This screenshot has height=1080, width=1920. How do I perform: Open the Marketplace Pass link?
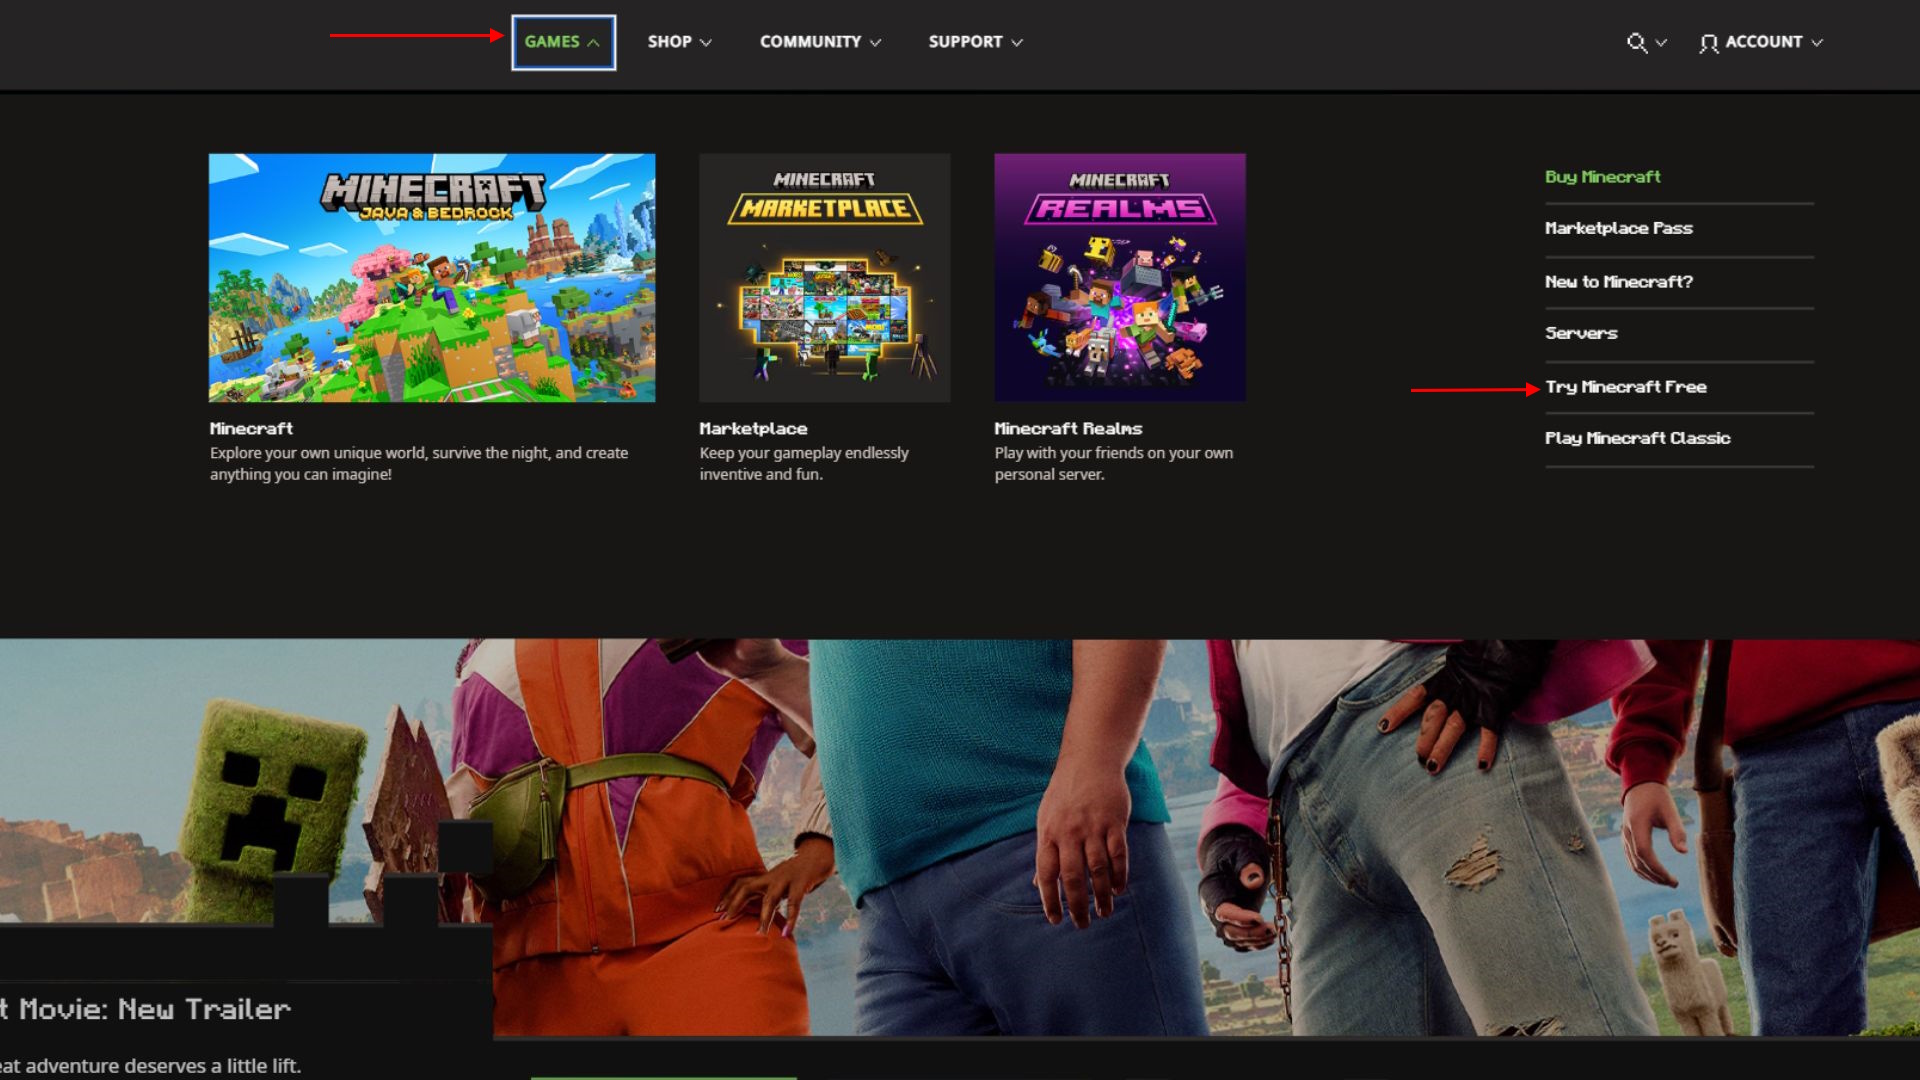coord(1618,228)
